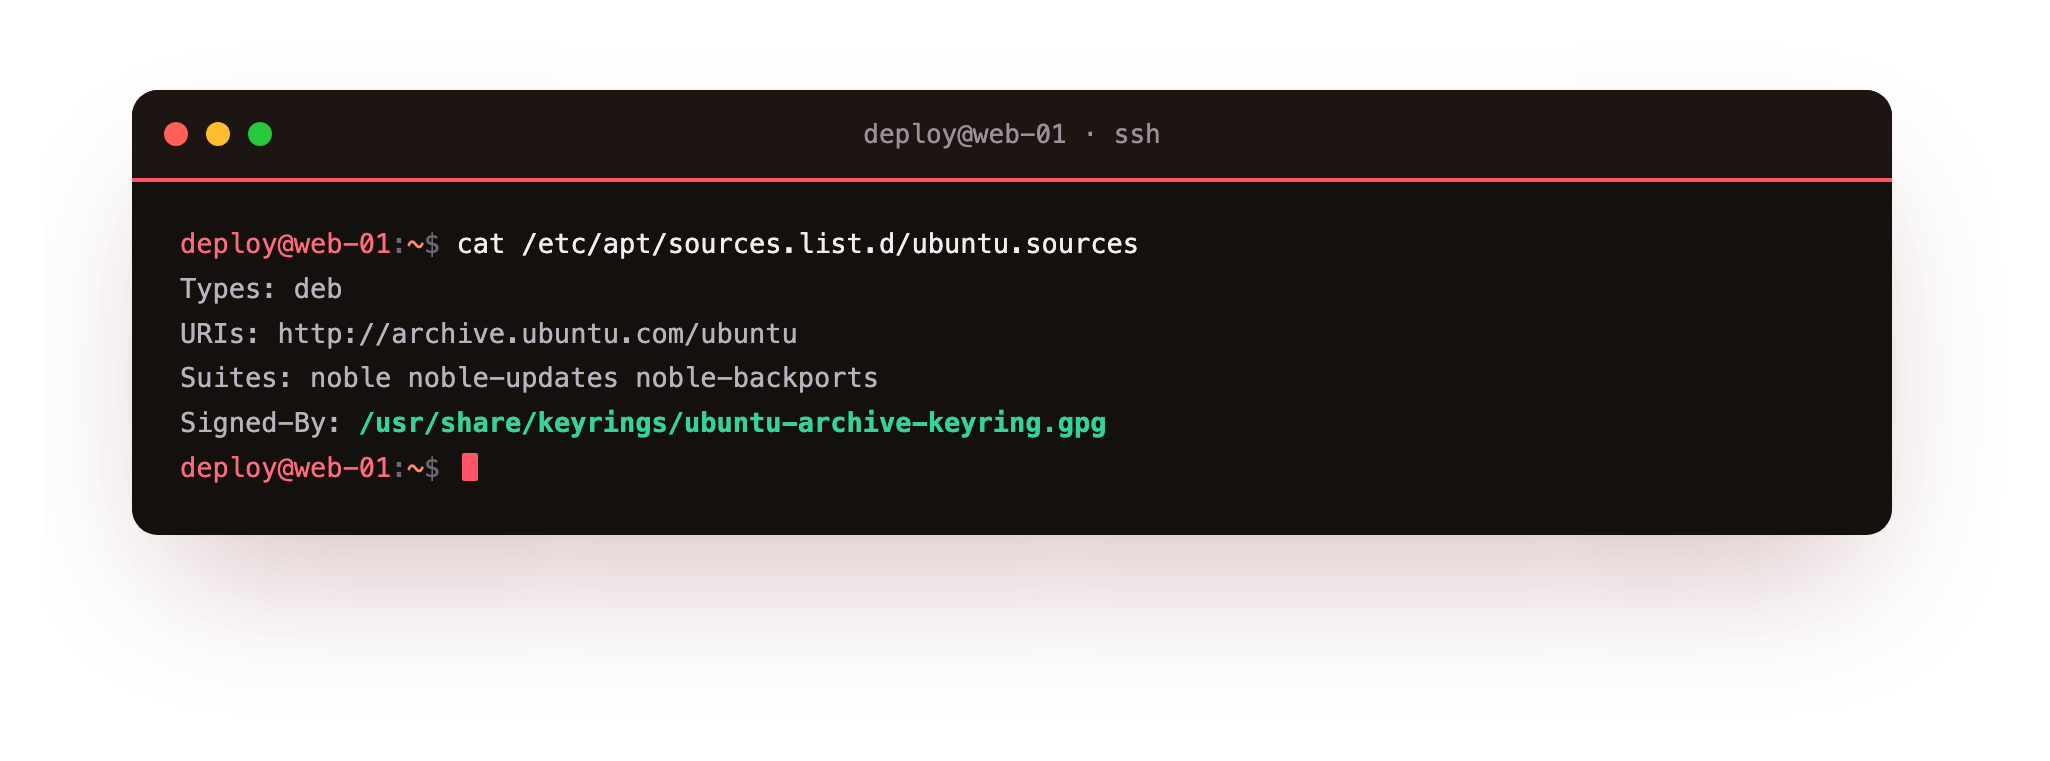2050x761 pixels.
Task: Click the archive.ubuntu.com URL in the URIs line
Action: pos(537,334)
